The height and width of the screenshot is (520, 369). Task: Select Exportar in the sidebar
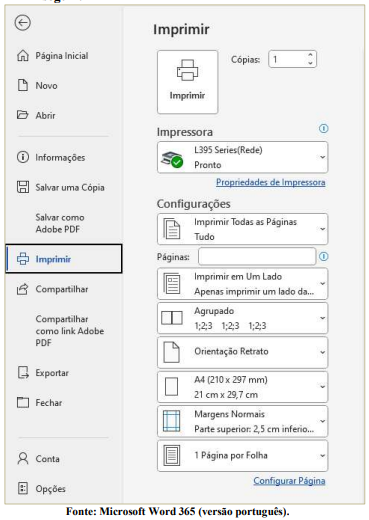click(x=52, y=373)
